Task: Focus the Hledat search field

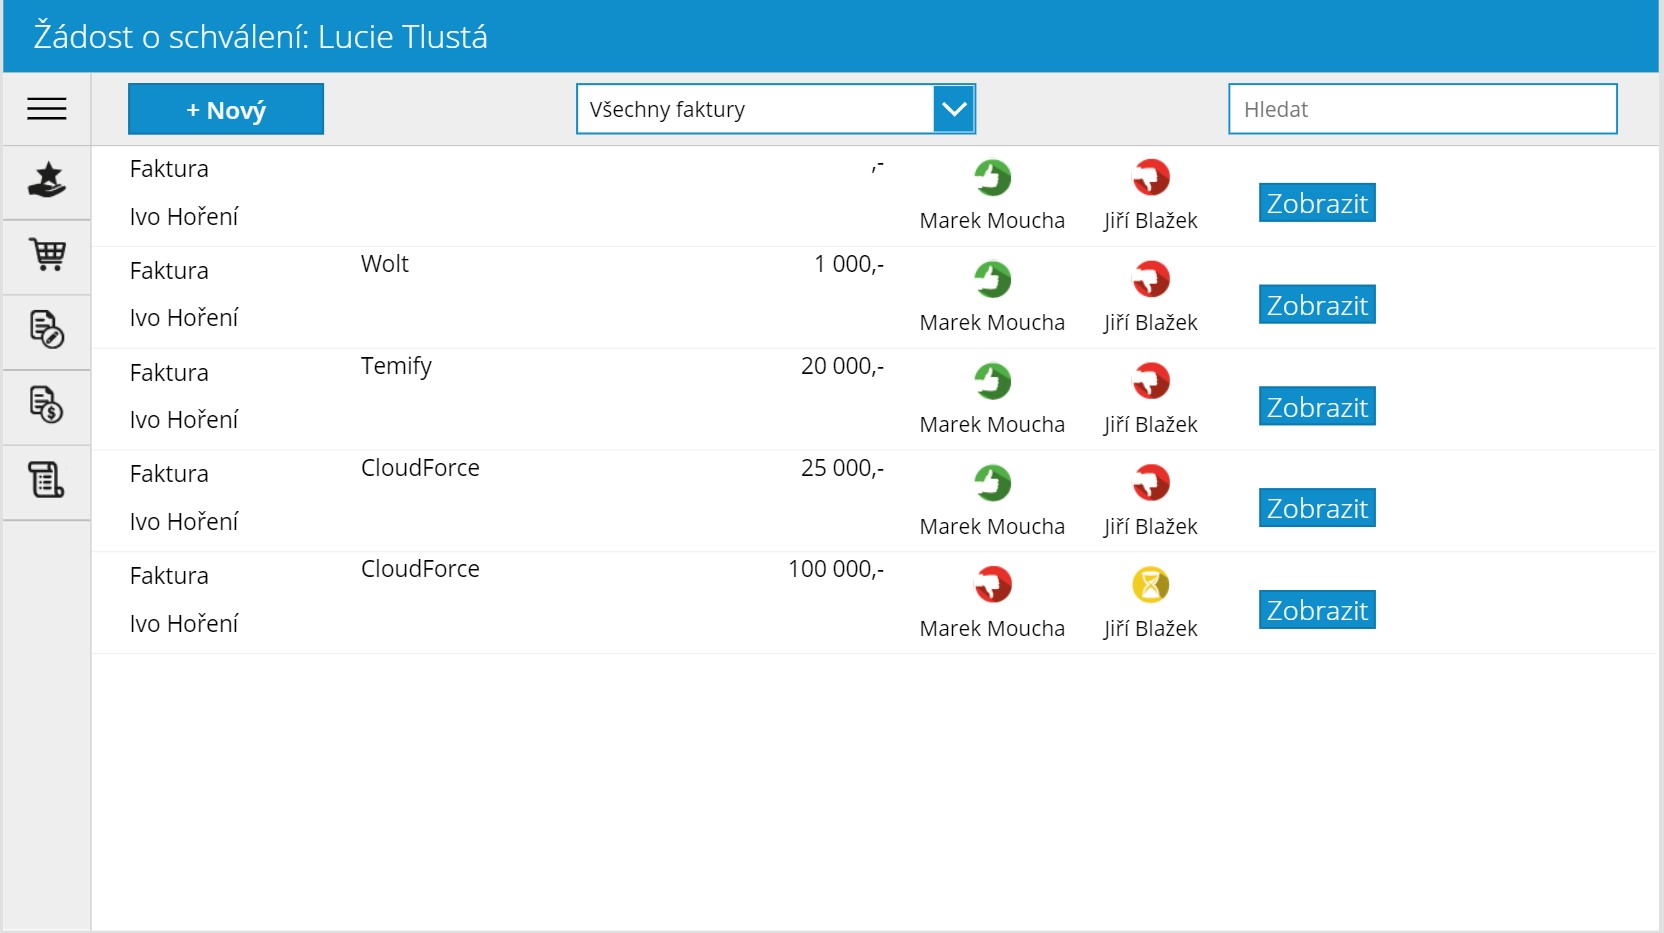Action: [1423, 109]
